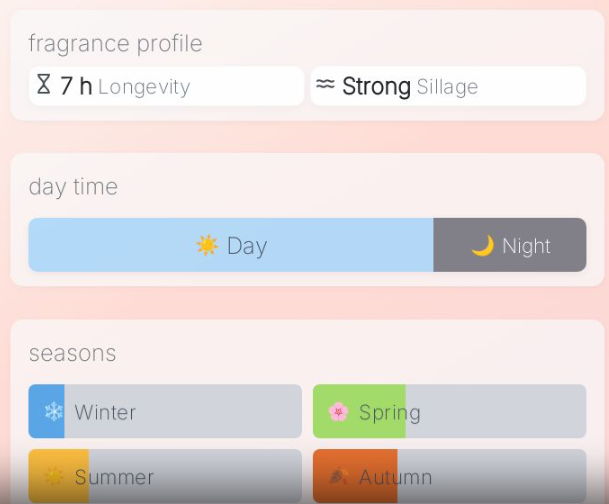The image size is (609, 504).
Task: Click the Autumn season bar
Action: (x=449, y=476)
